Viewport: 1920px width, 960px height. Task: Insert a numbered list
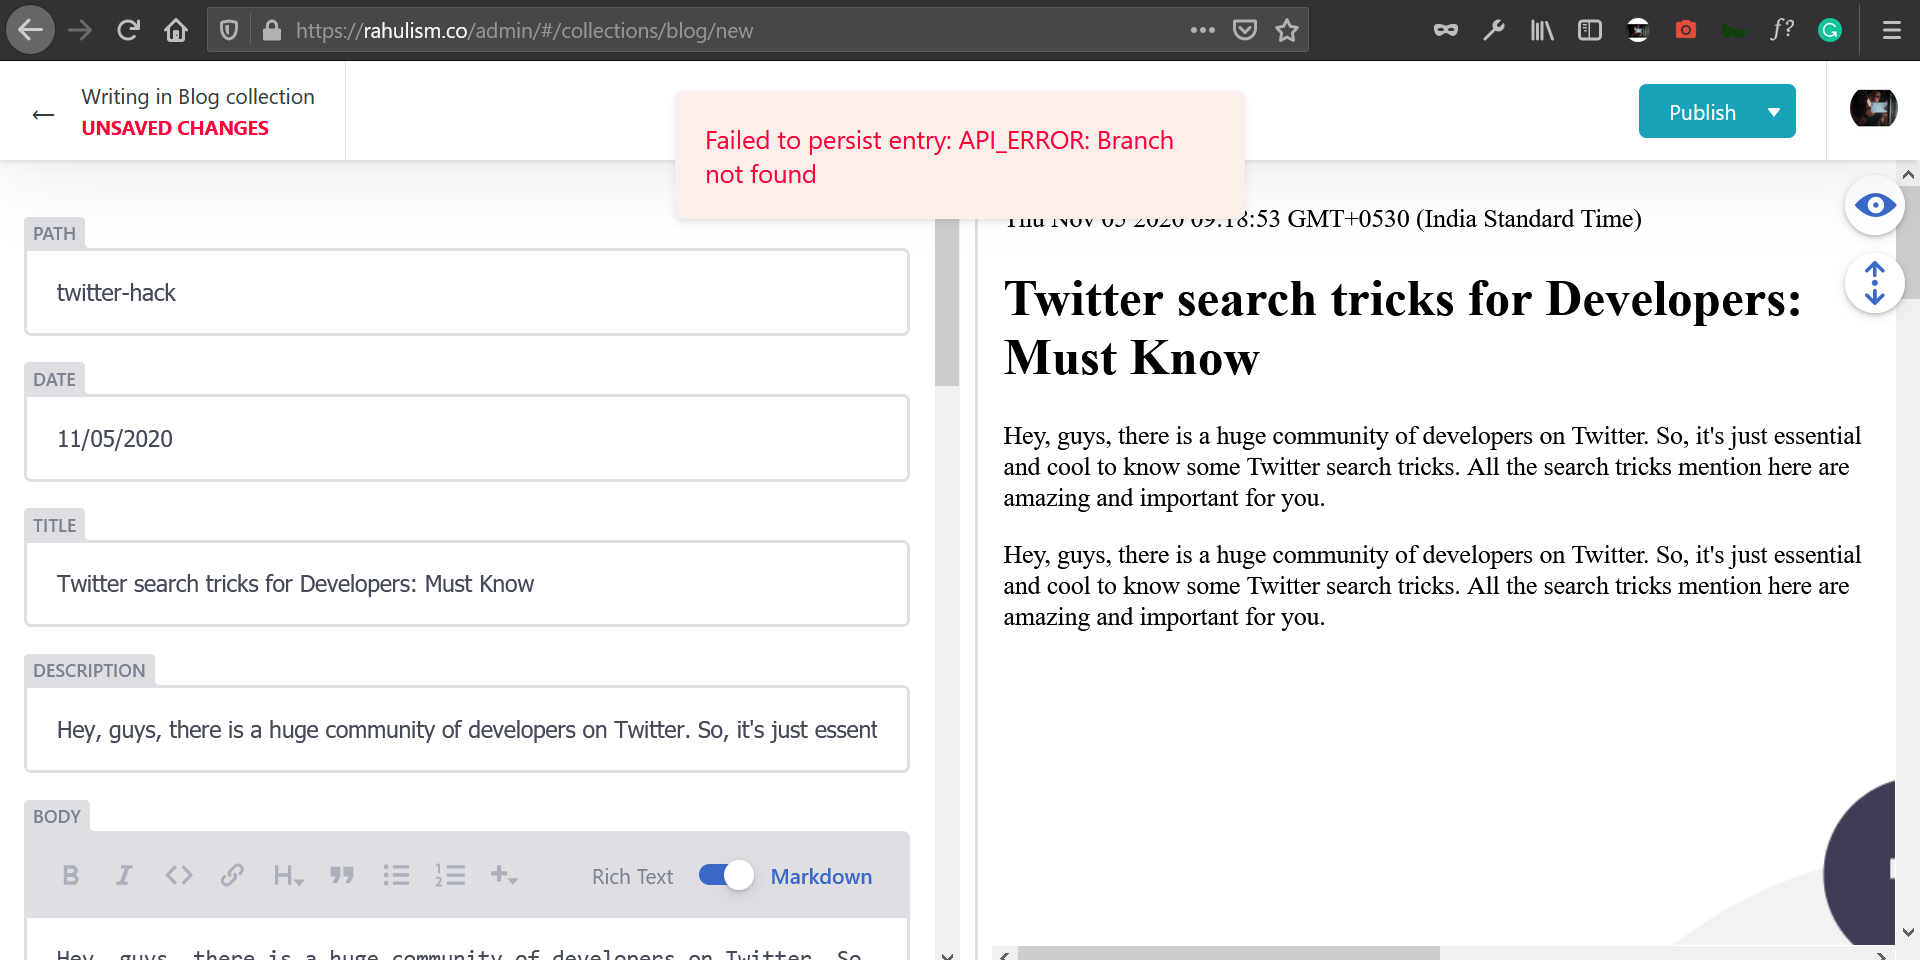tap(450, 876)
